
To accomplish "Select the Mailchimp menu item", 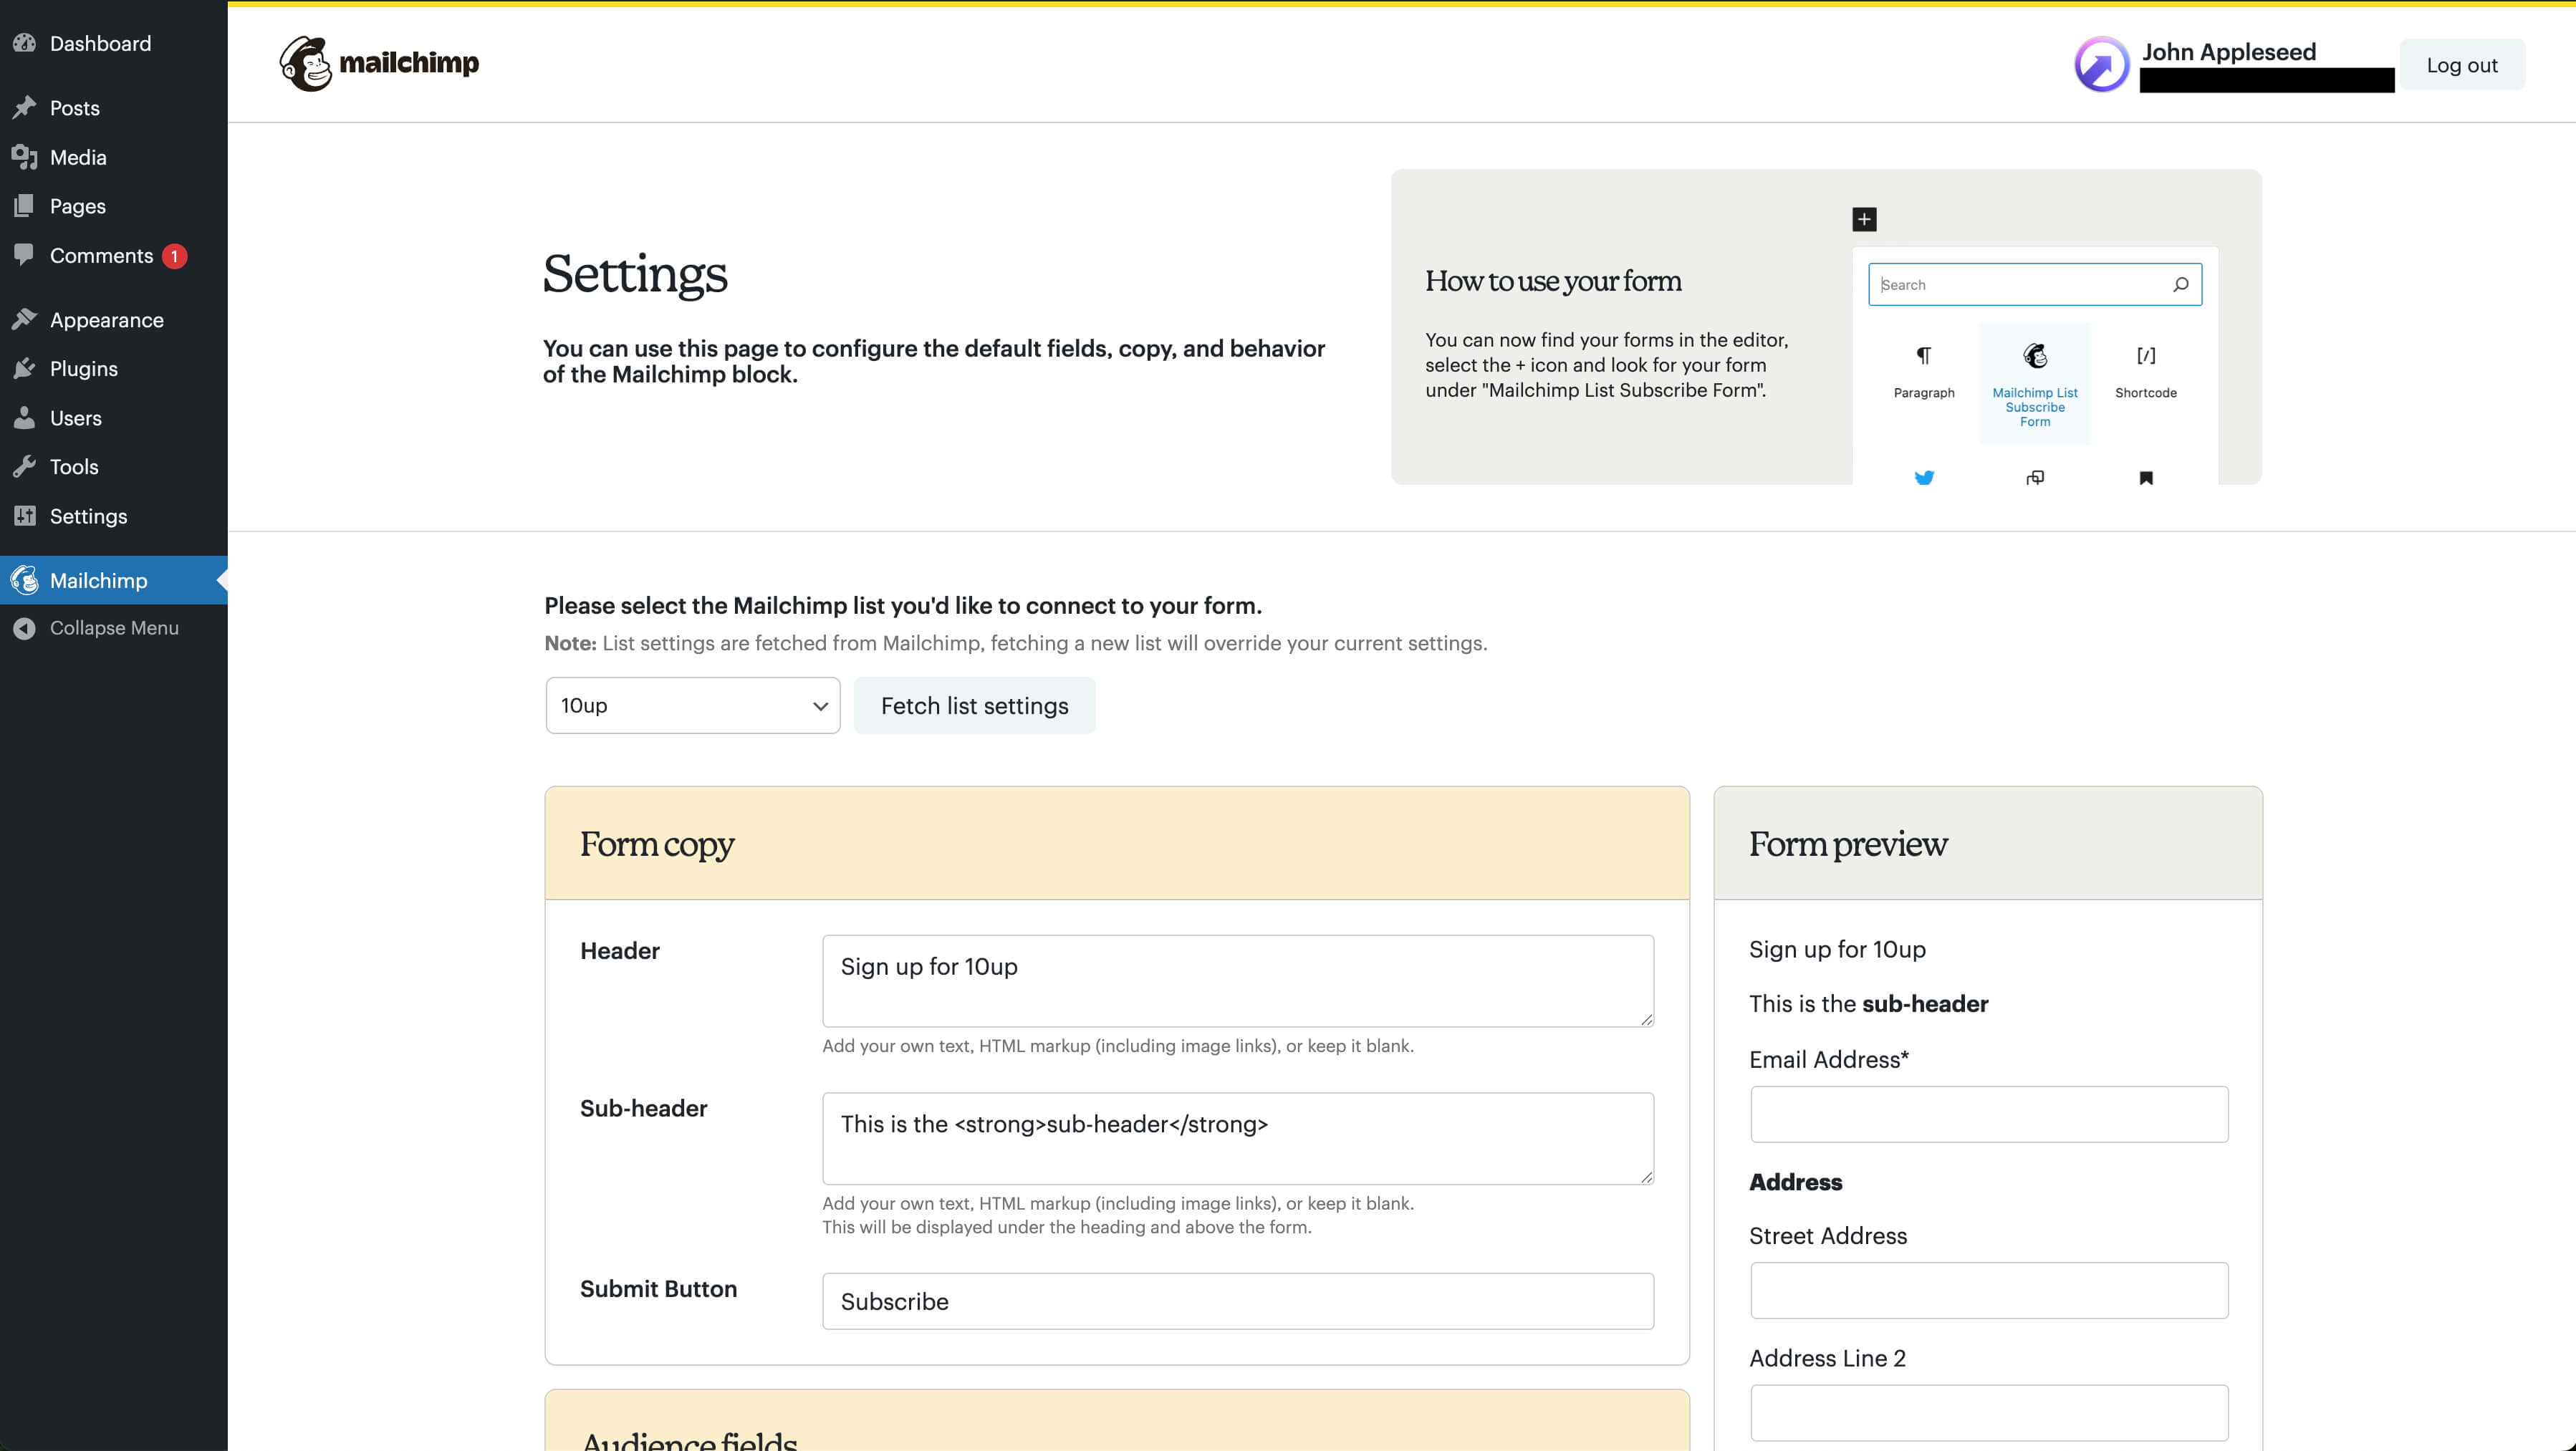I will [114, 580].
